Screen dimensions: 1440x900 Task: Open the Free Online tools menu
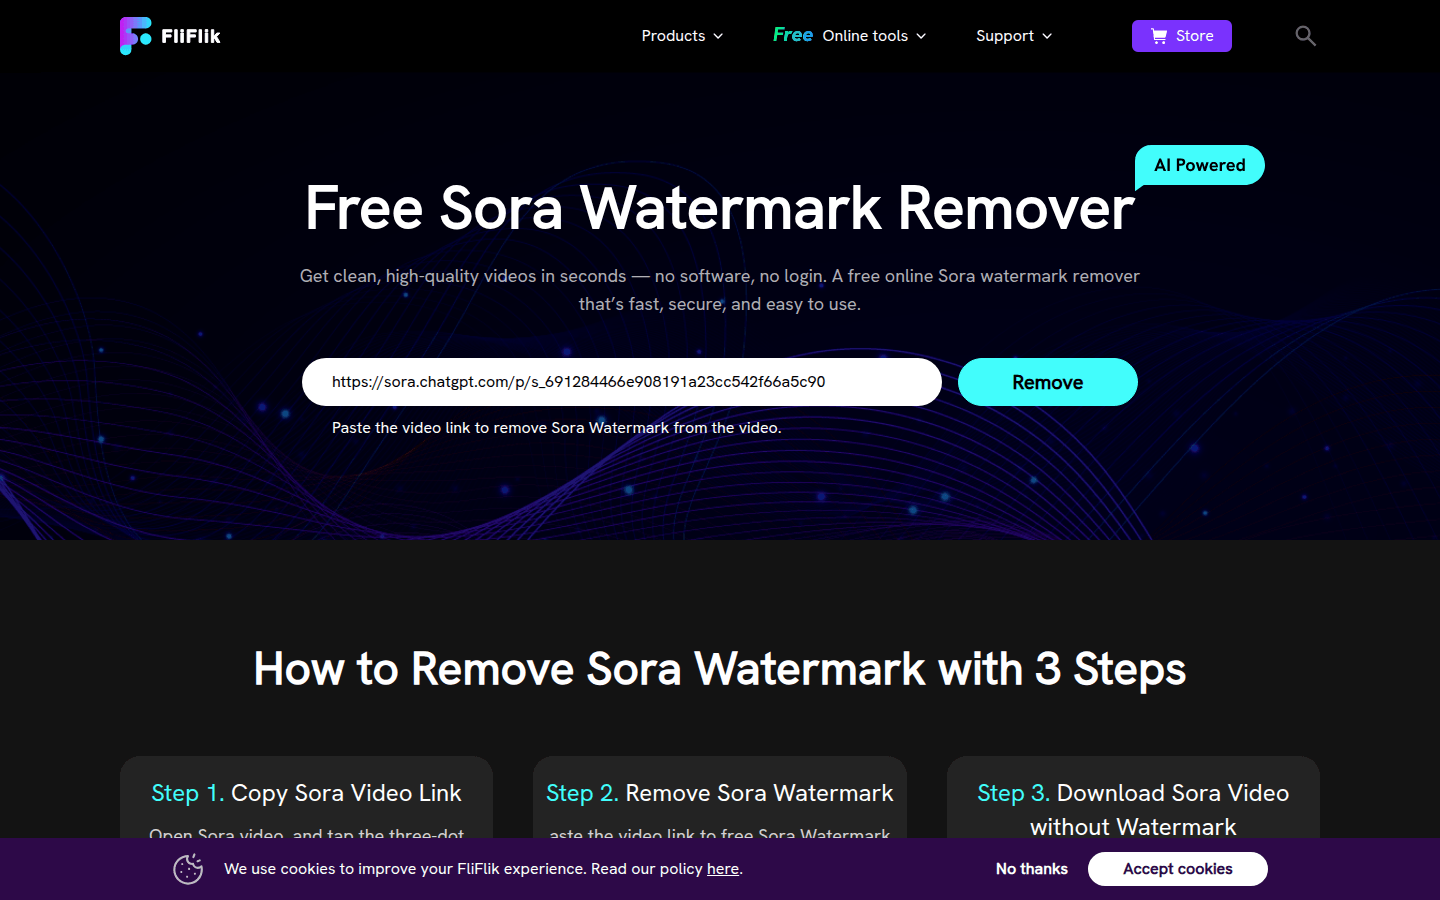coord(849,36)
